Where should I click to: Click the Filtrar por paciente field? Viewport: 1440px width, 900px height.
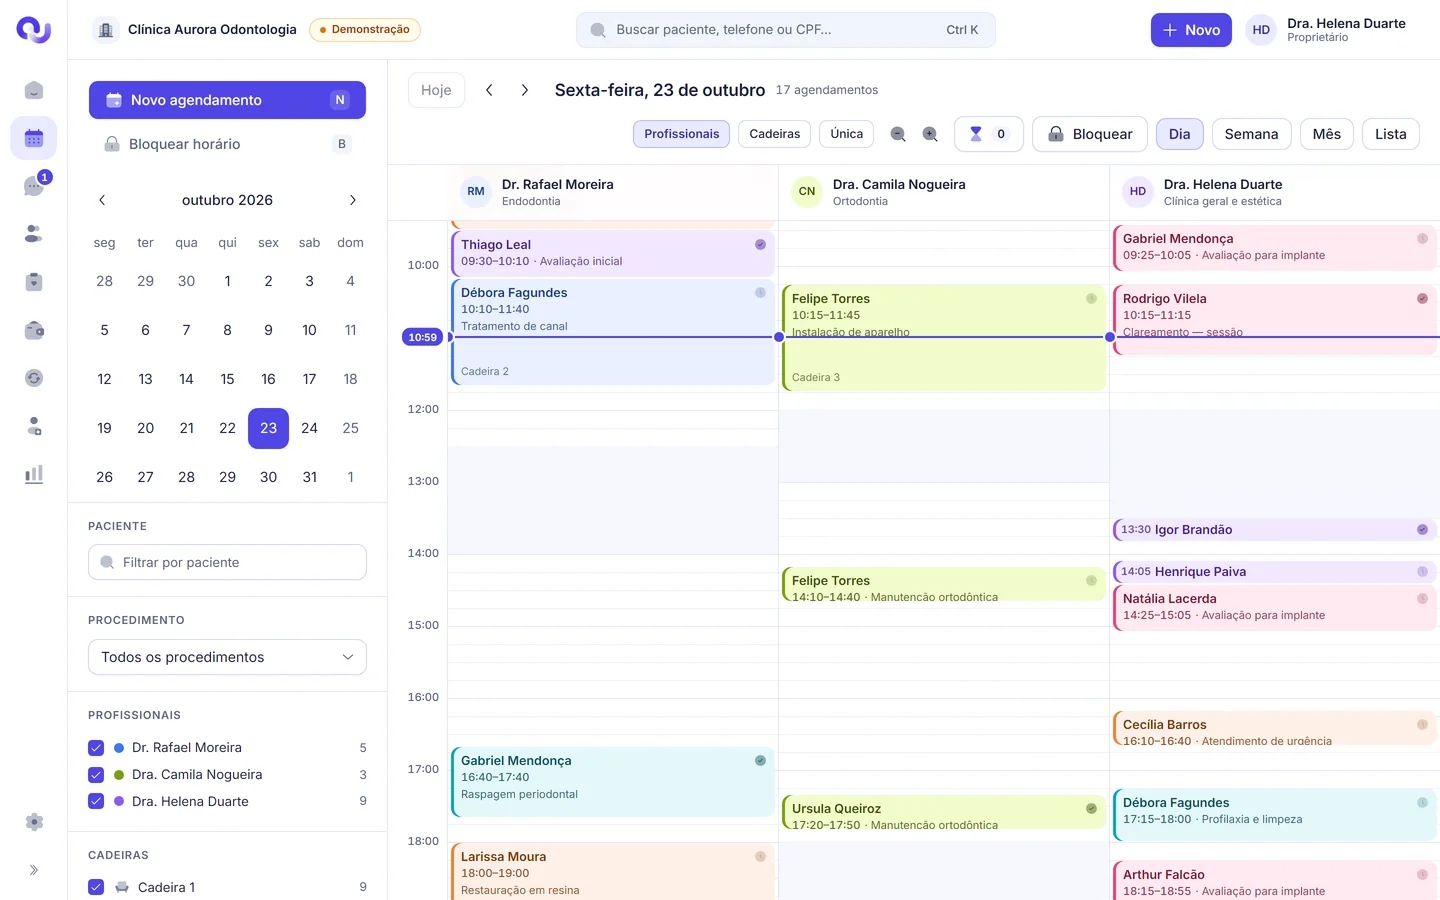[x=227, y=562]
